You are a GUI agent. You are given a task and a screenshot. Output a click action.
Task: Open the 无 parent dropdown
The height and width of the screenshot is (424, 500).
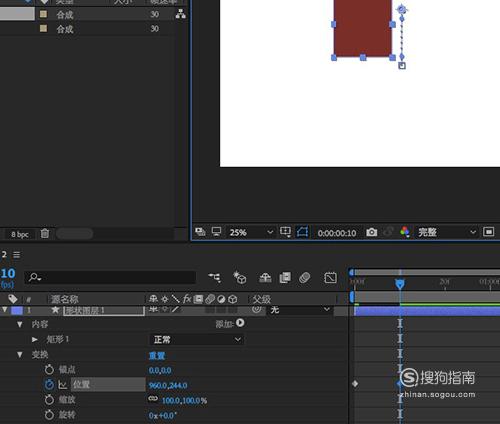pyautogui.click(x=299, y=310)
